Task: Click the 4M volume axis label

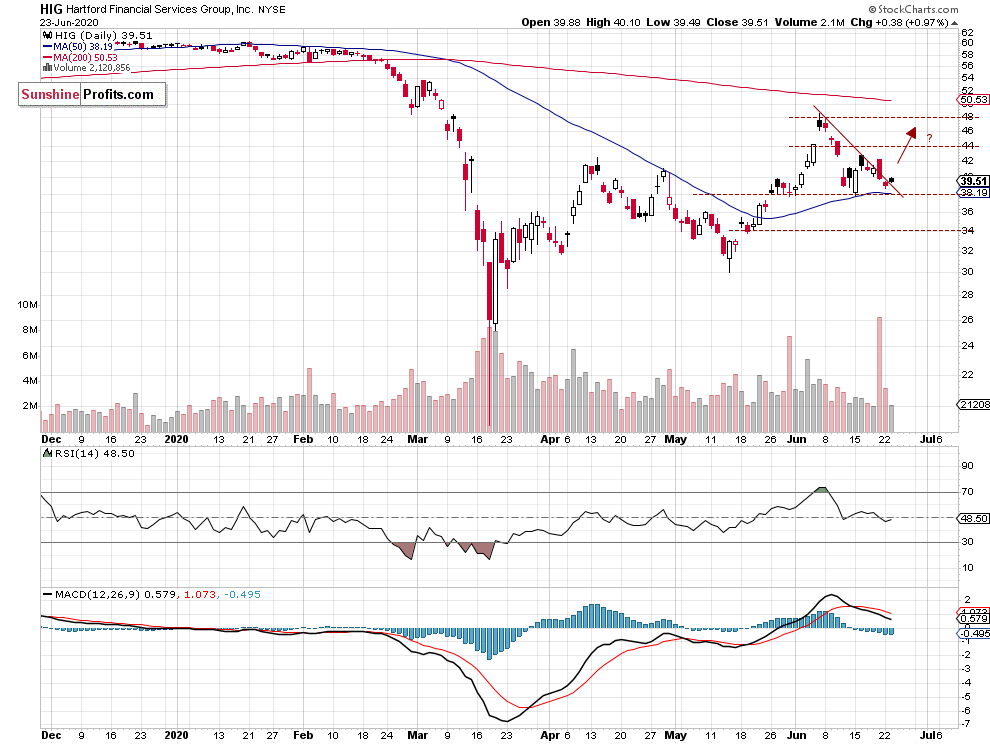Action: point(30,381)
